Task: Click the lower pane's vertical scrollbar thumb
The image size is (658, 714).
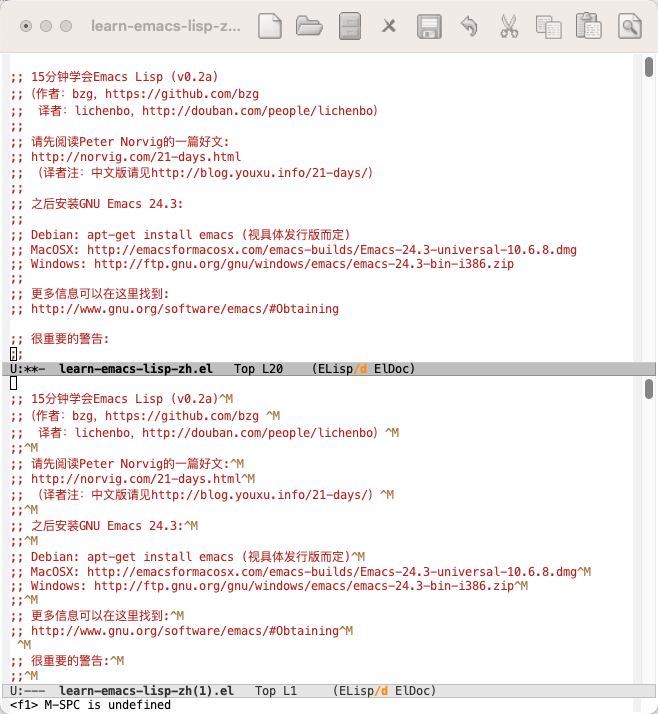Action: tap(649, 388)
